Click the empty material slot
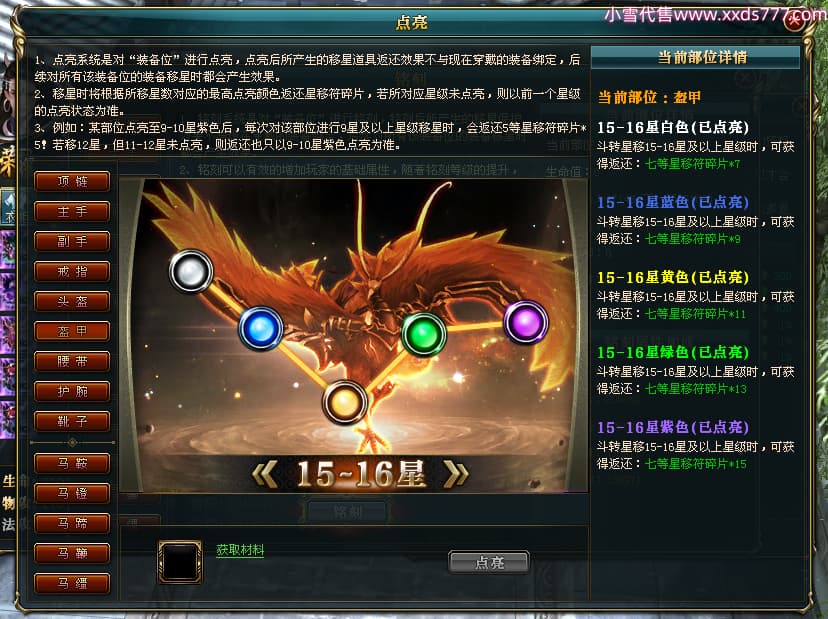 tap(180, 562)
